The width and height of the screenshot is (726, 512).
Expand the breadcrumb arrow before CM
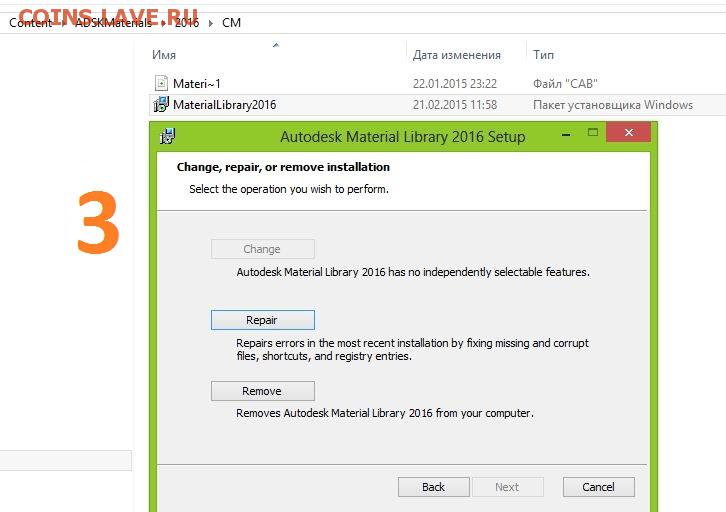point(211,23)
